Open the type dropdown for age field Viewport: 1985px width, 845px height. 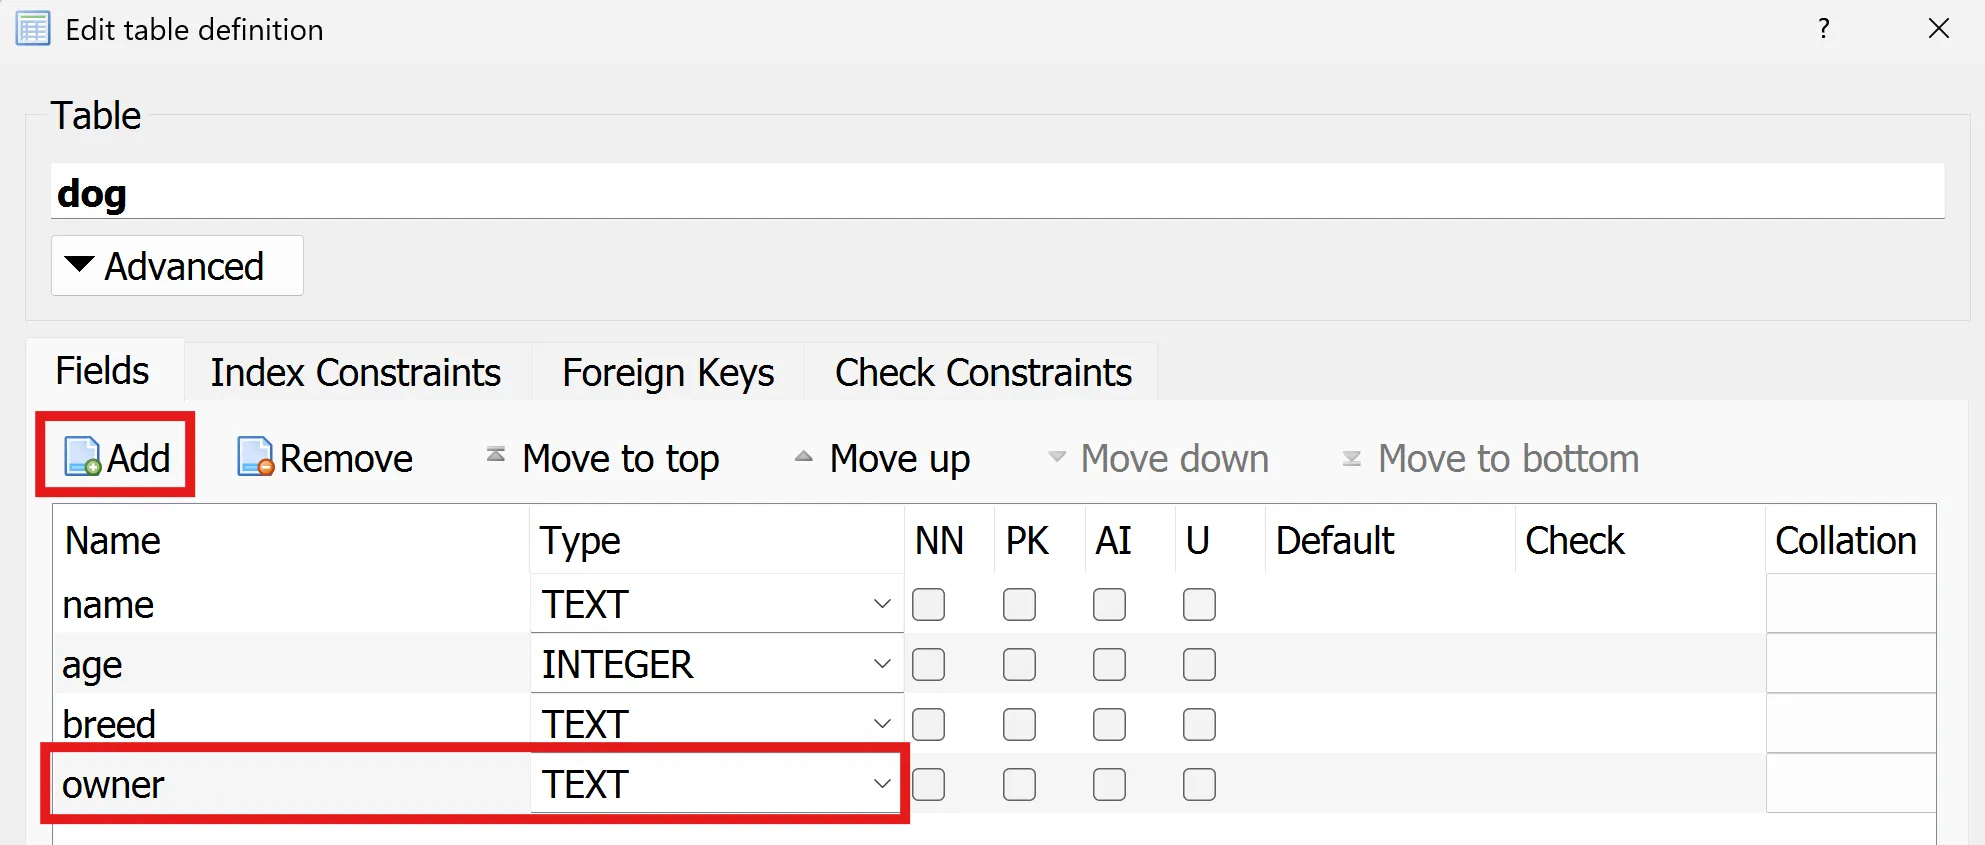tap(881, 664)
